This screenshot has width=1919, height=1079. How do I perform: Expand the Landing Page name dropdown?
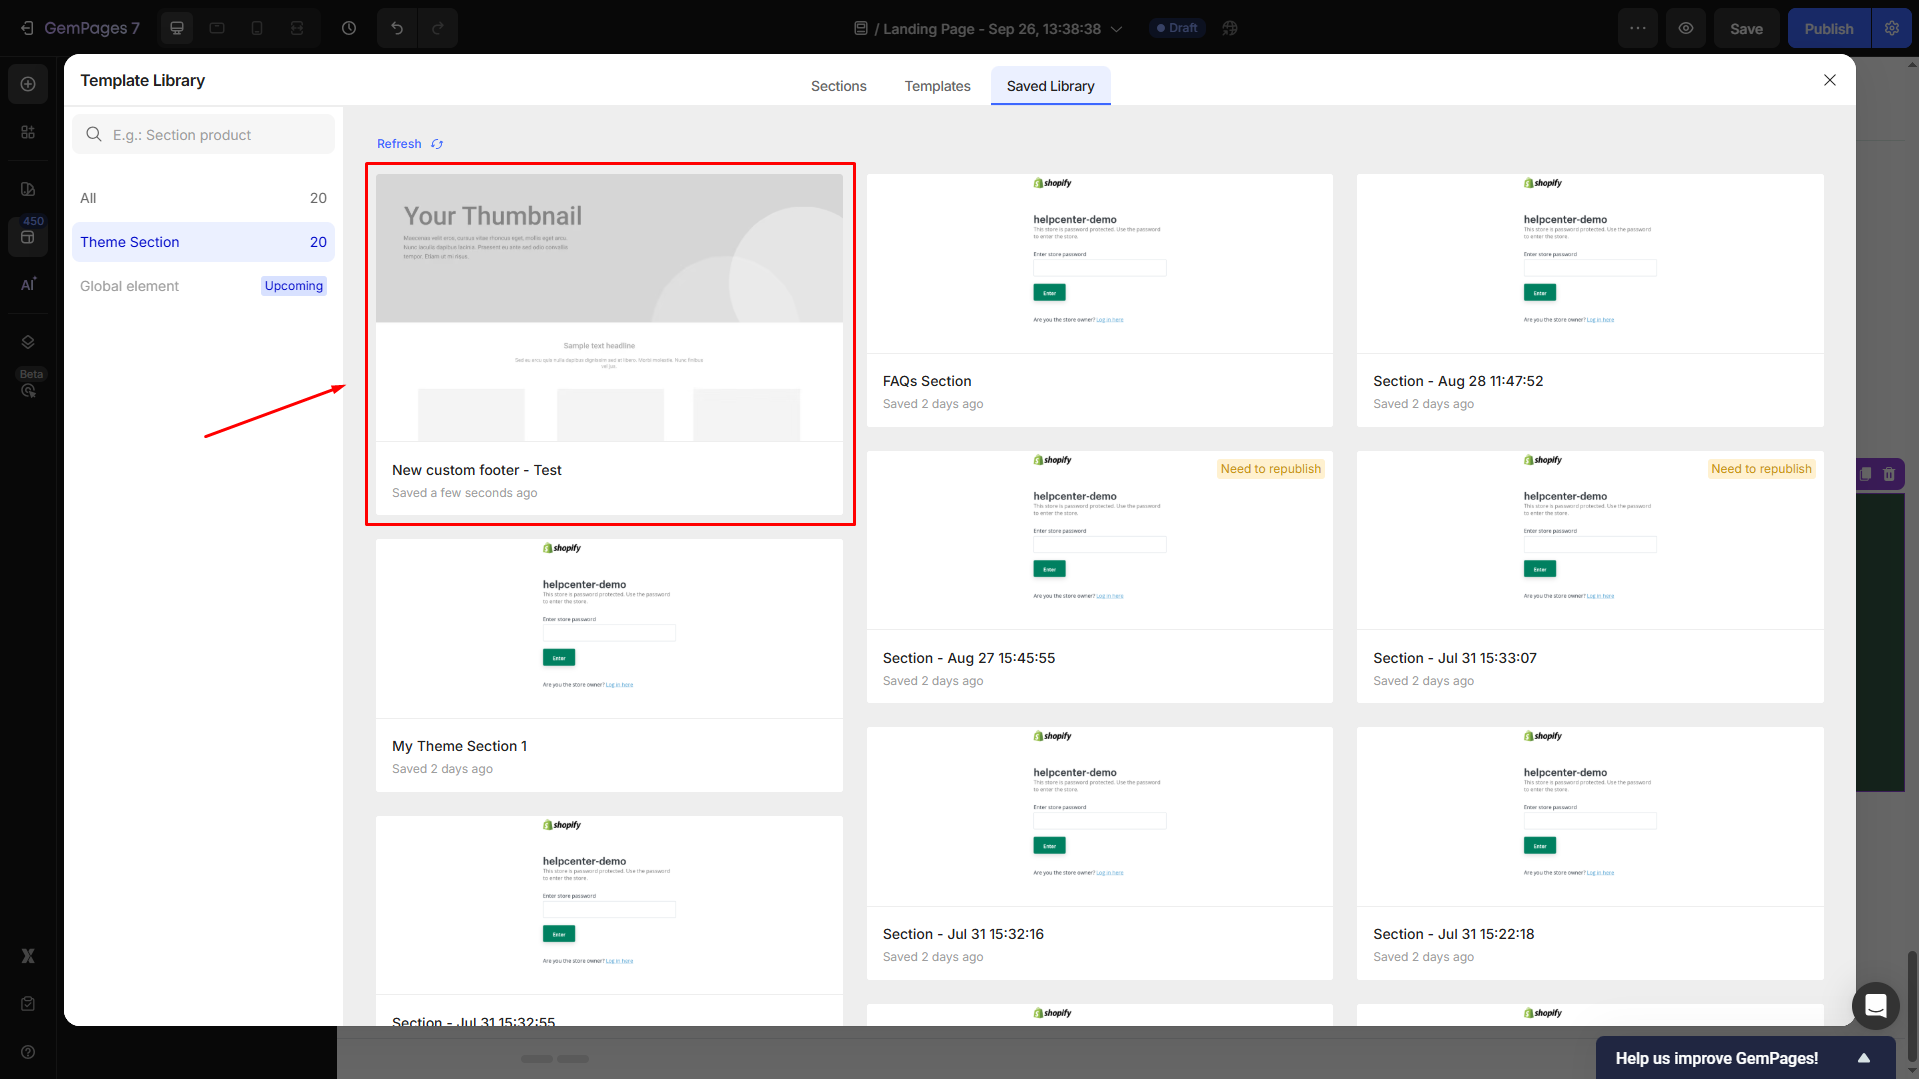click(1117, 29)
